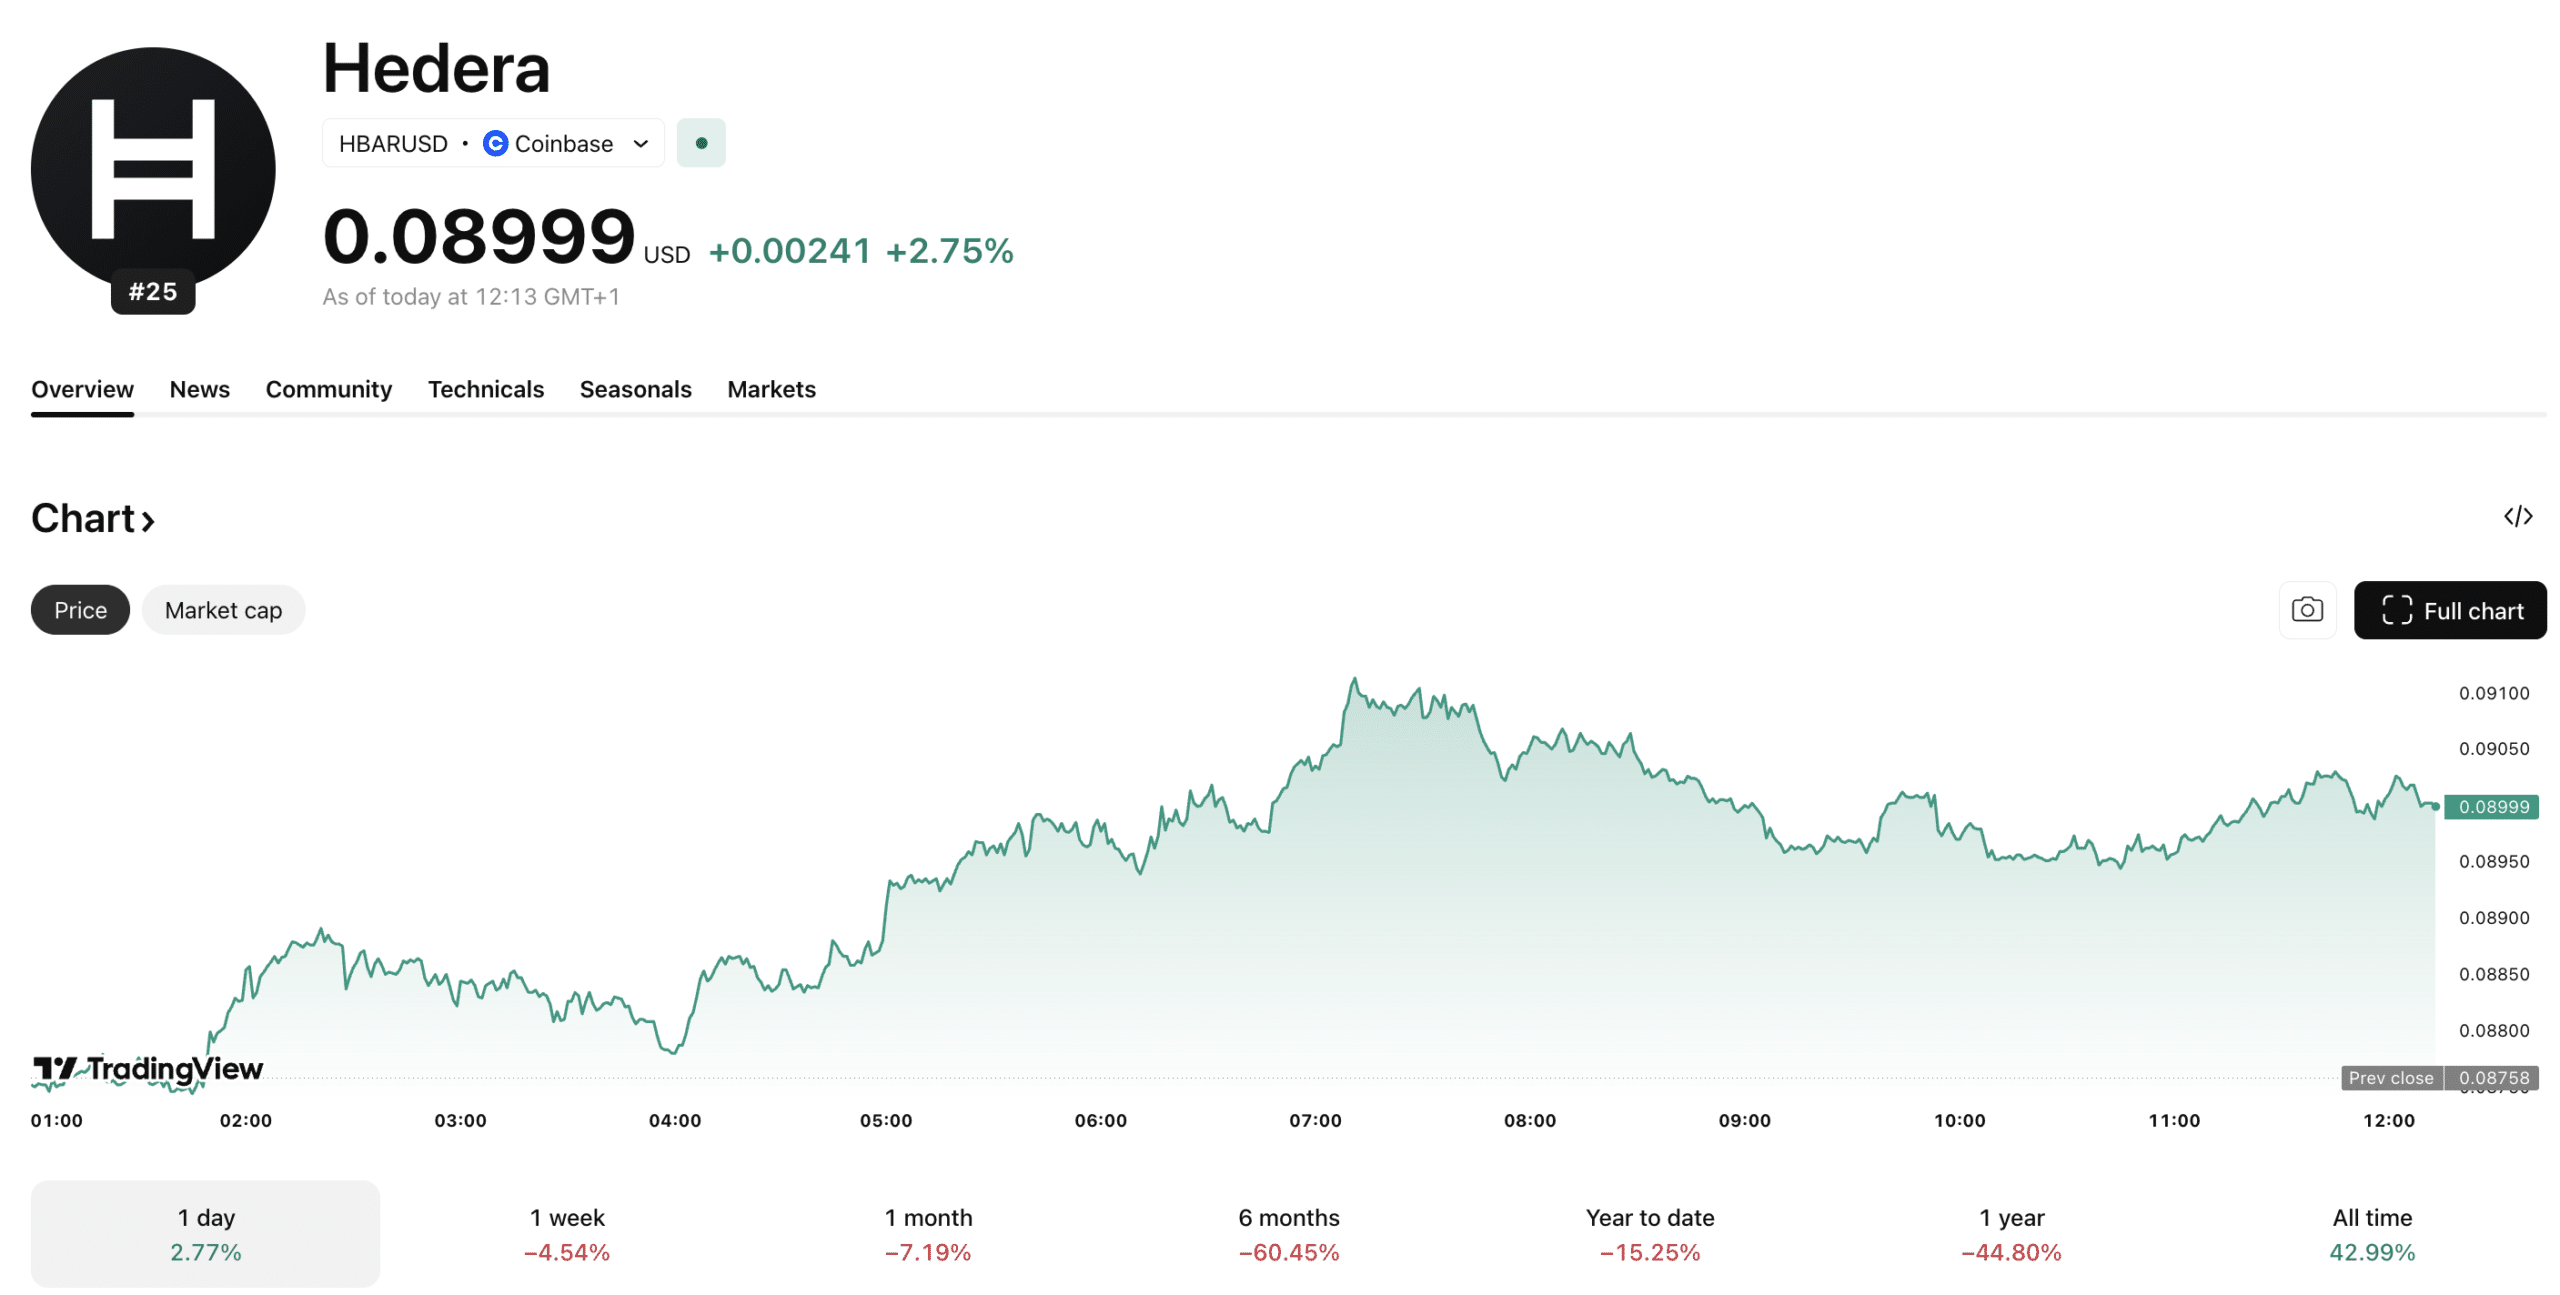2560x1295 pixels.
Task: Click 'As of today at 12:13 GMT+1' text
Action: click(471, 297)
